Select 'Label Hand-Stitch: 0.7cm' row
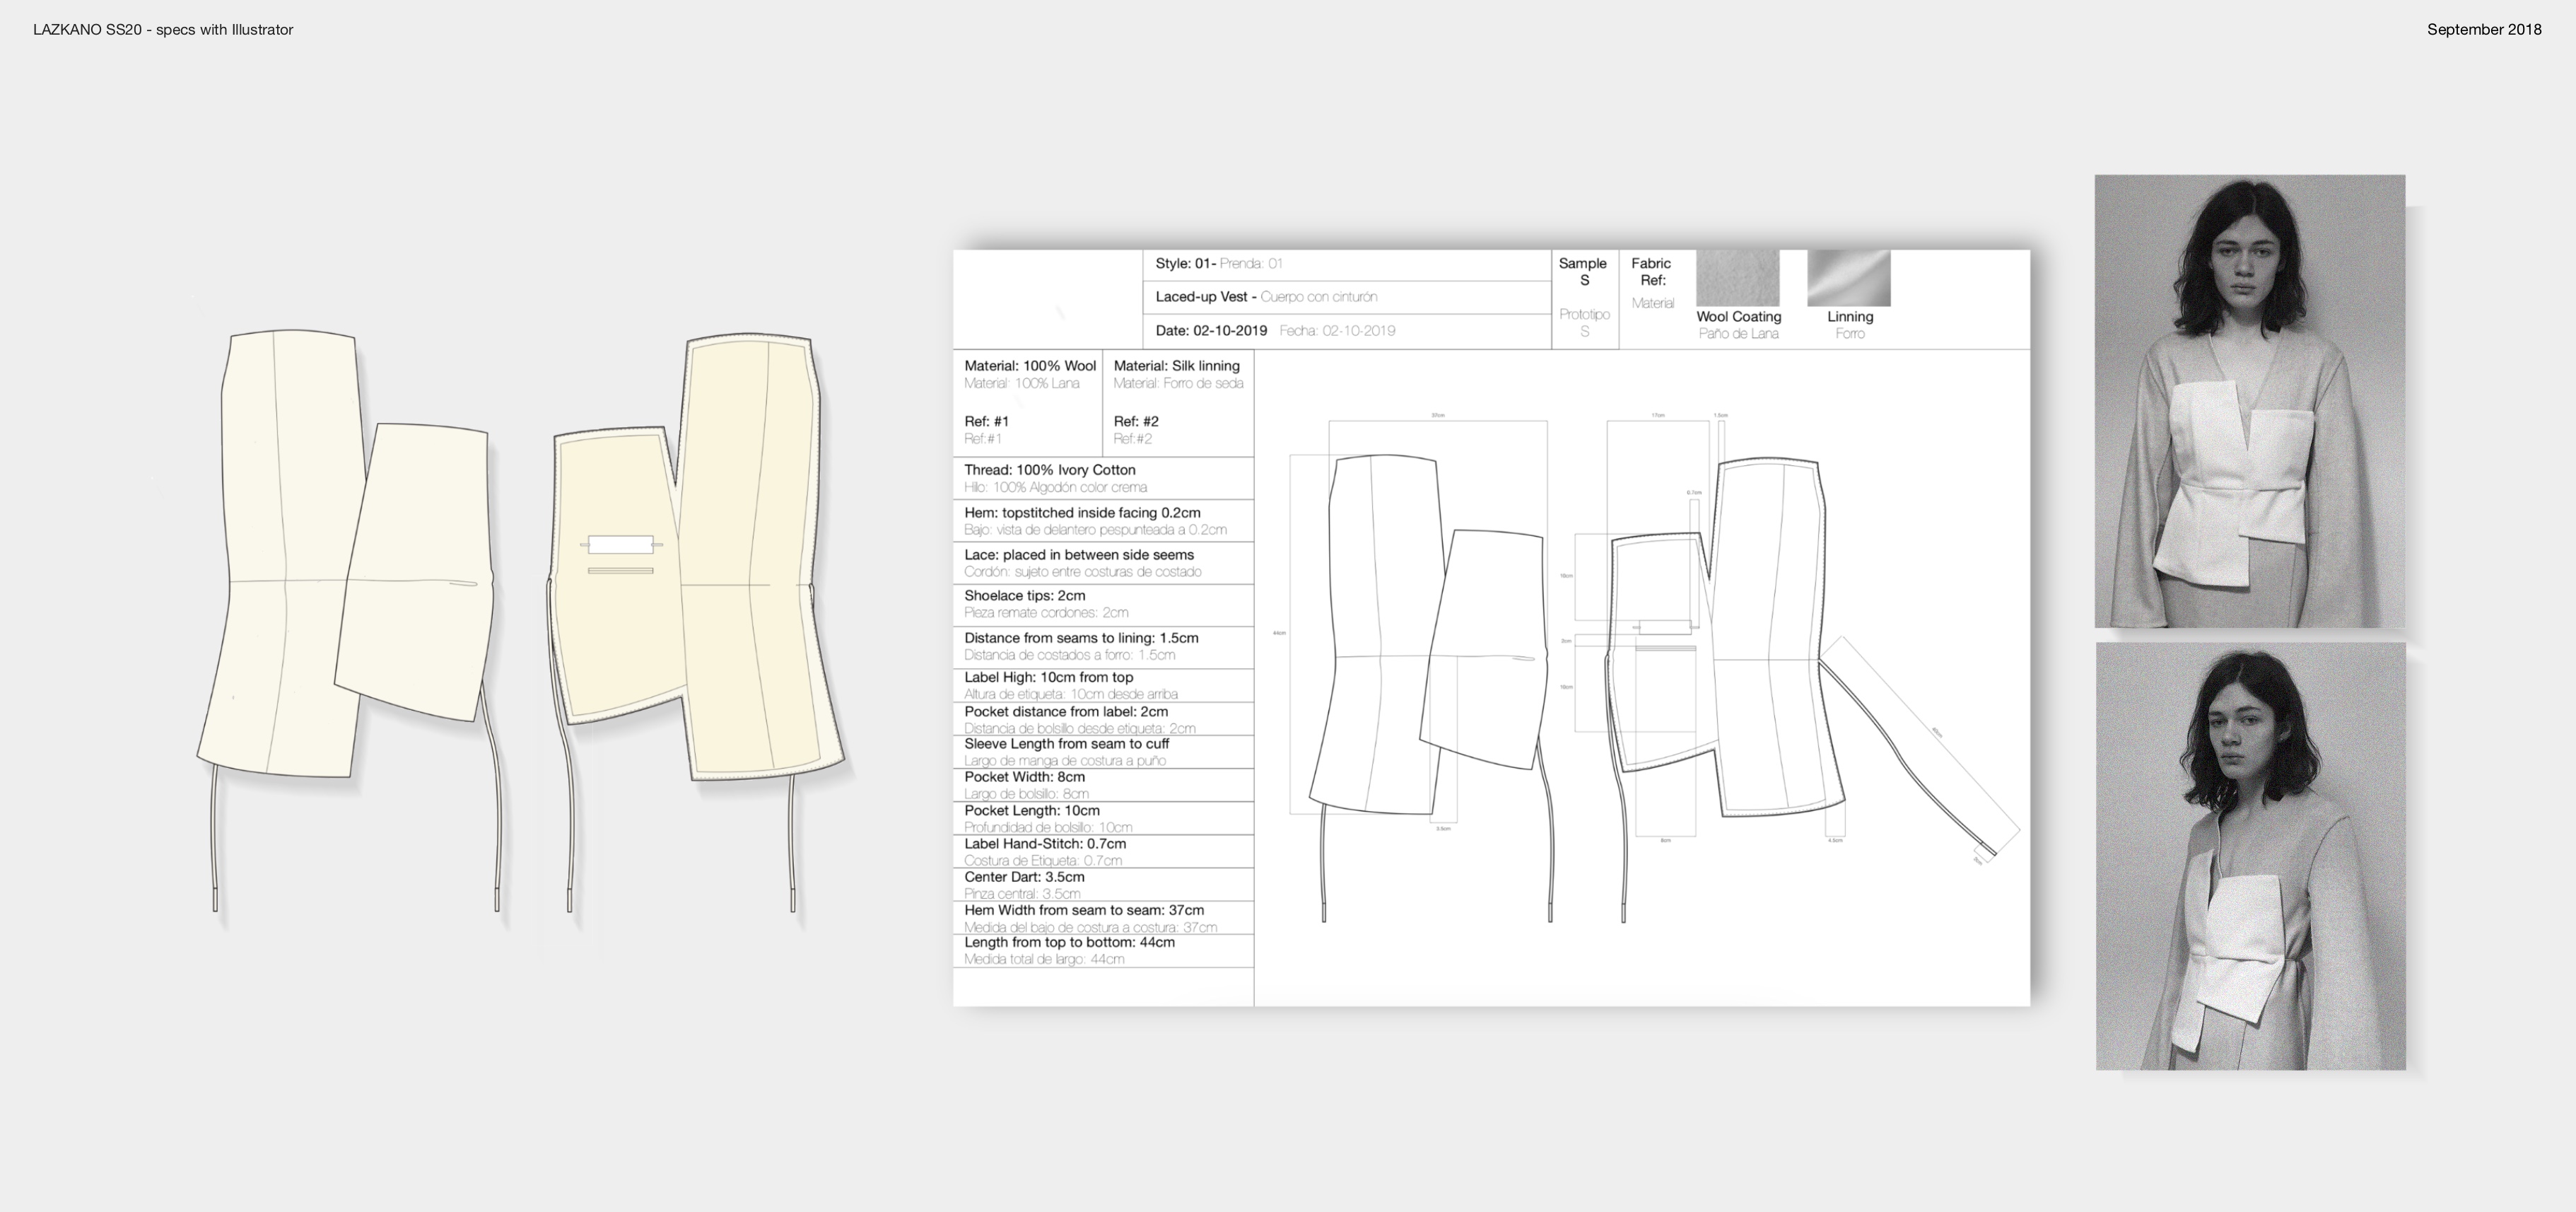 1103,851
